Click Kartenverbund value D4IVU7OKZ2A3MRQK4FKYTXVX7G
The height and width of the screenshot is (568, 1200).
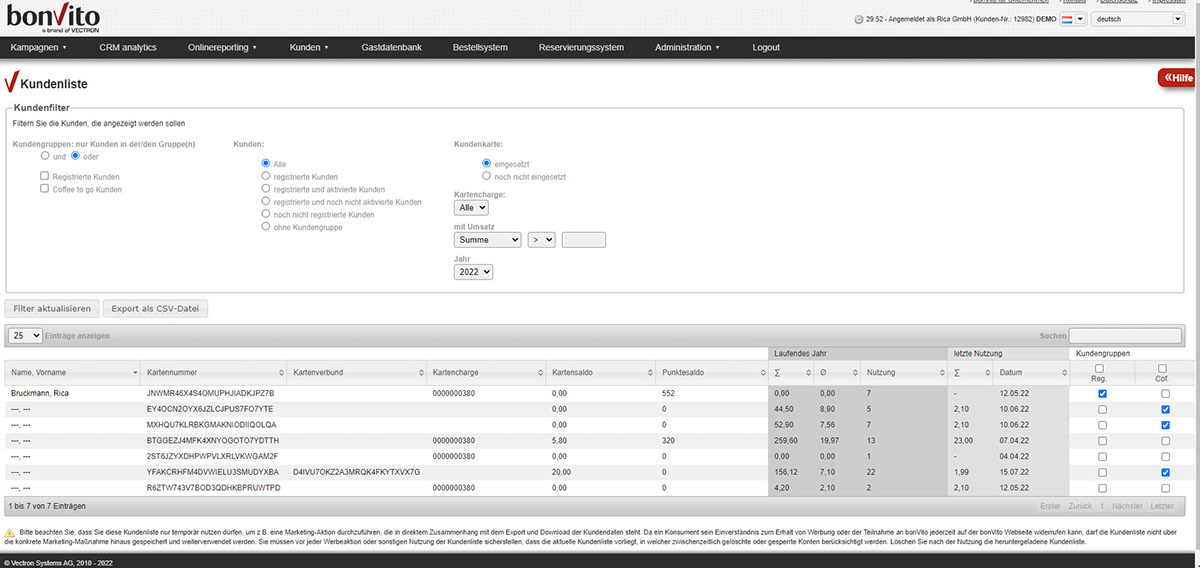tap(356, 471)
